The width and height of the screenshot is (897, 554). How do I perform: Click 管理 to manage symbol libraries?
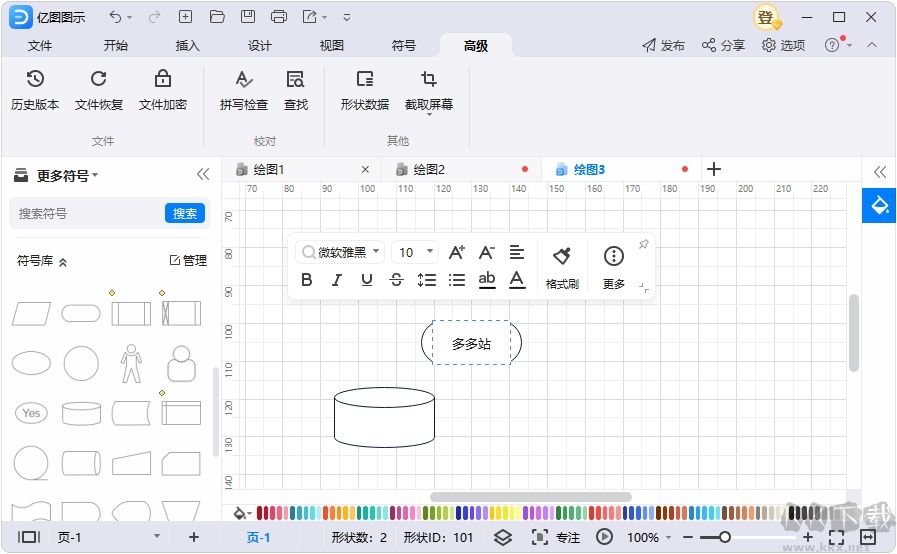pos(188,260)
